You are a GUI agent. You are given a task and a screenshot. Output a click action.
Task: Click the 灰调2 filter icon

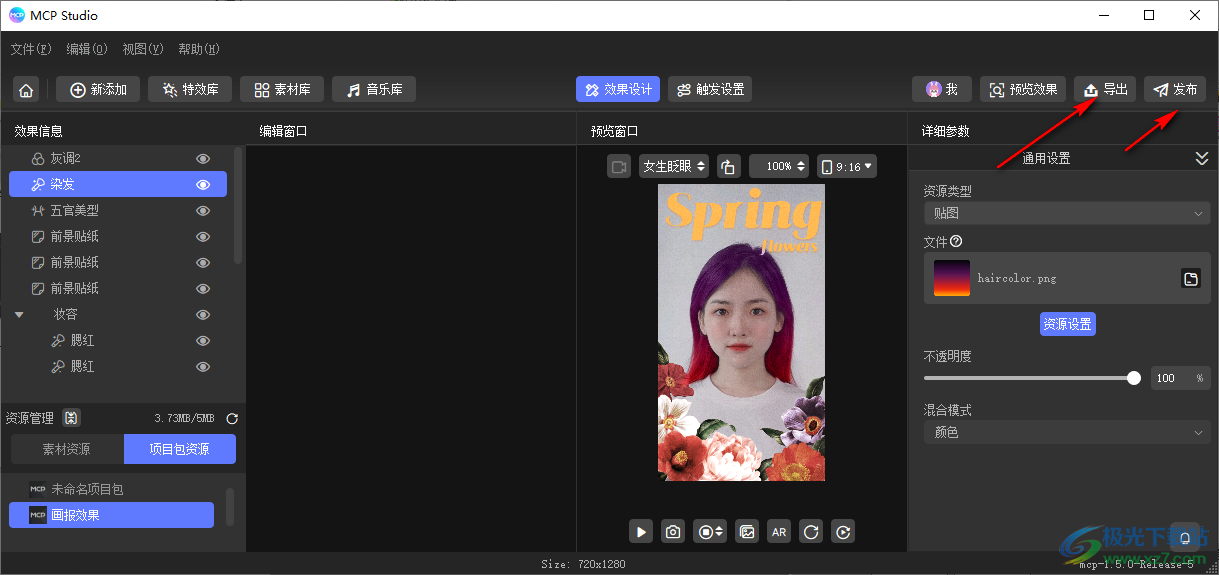coord(38,159)
